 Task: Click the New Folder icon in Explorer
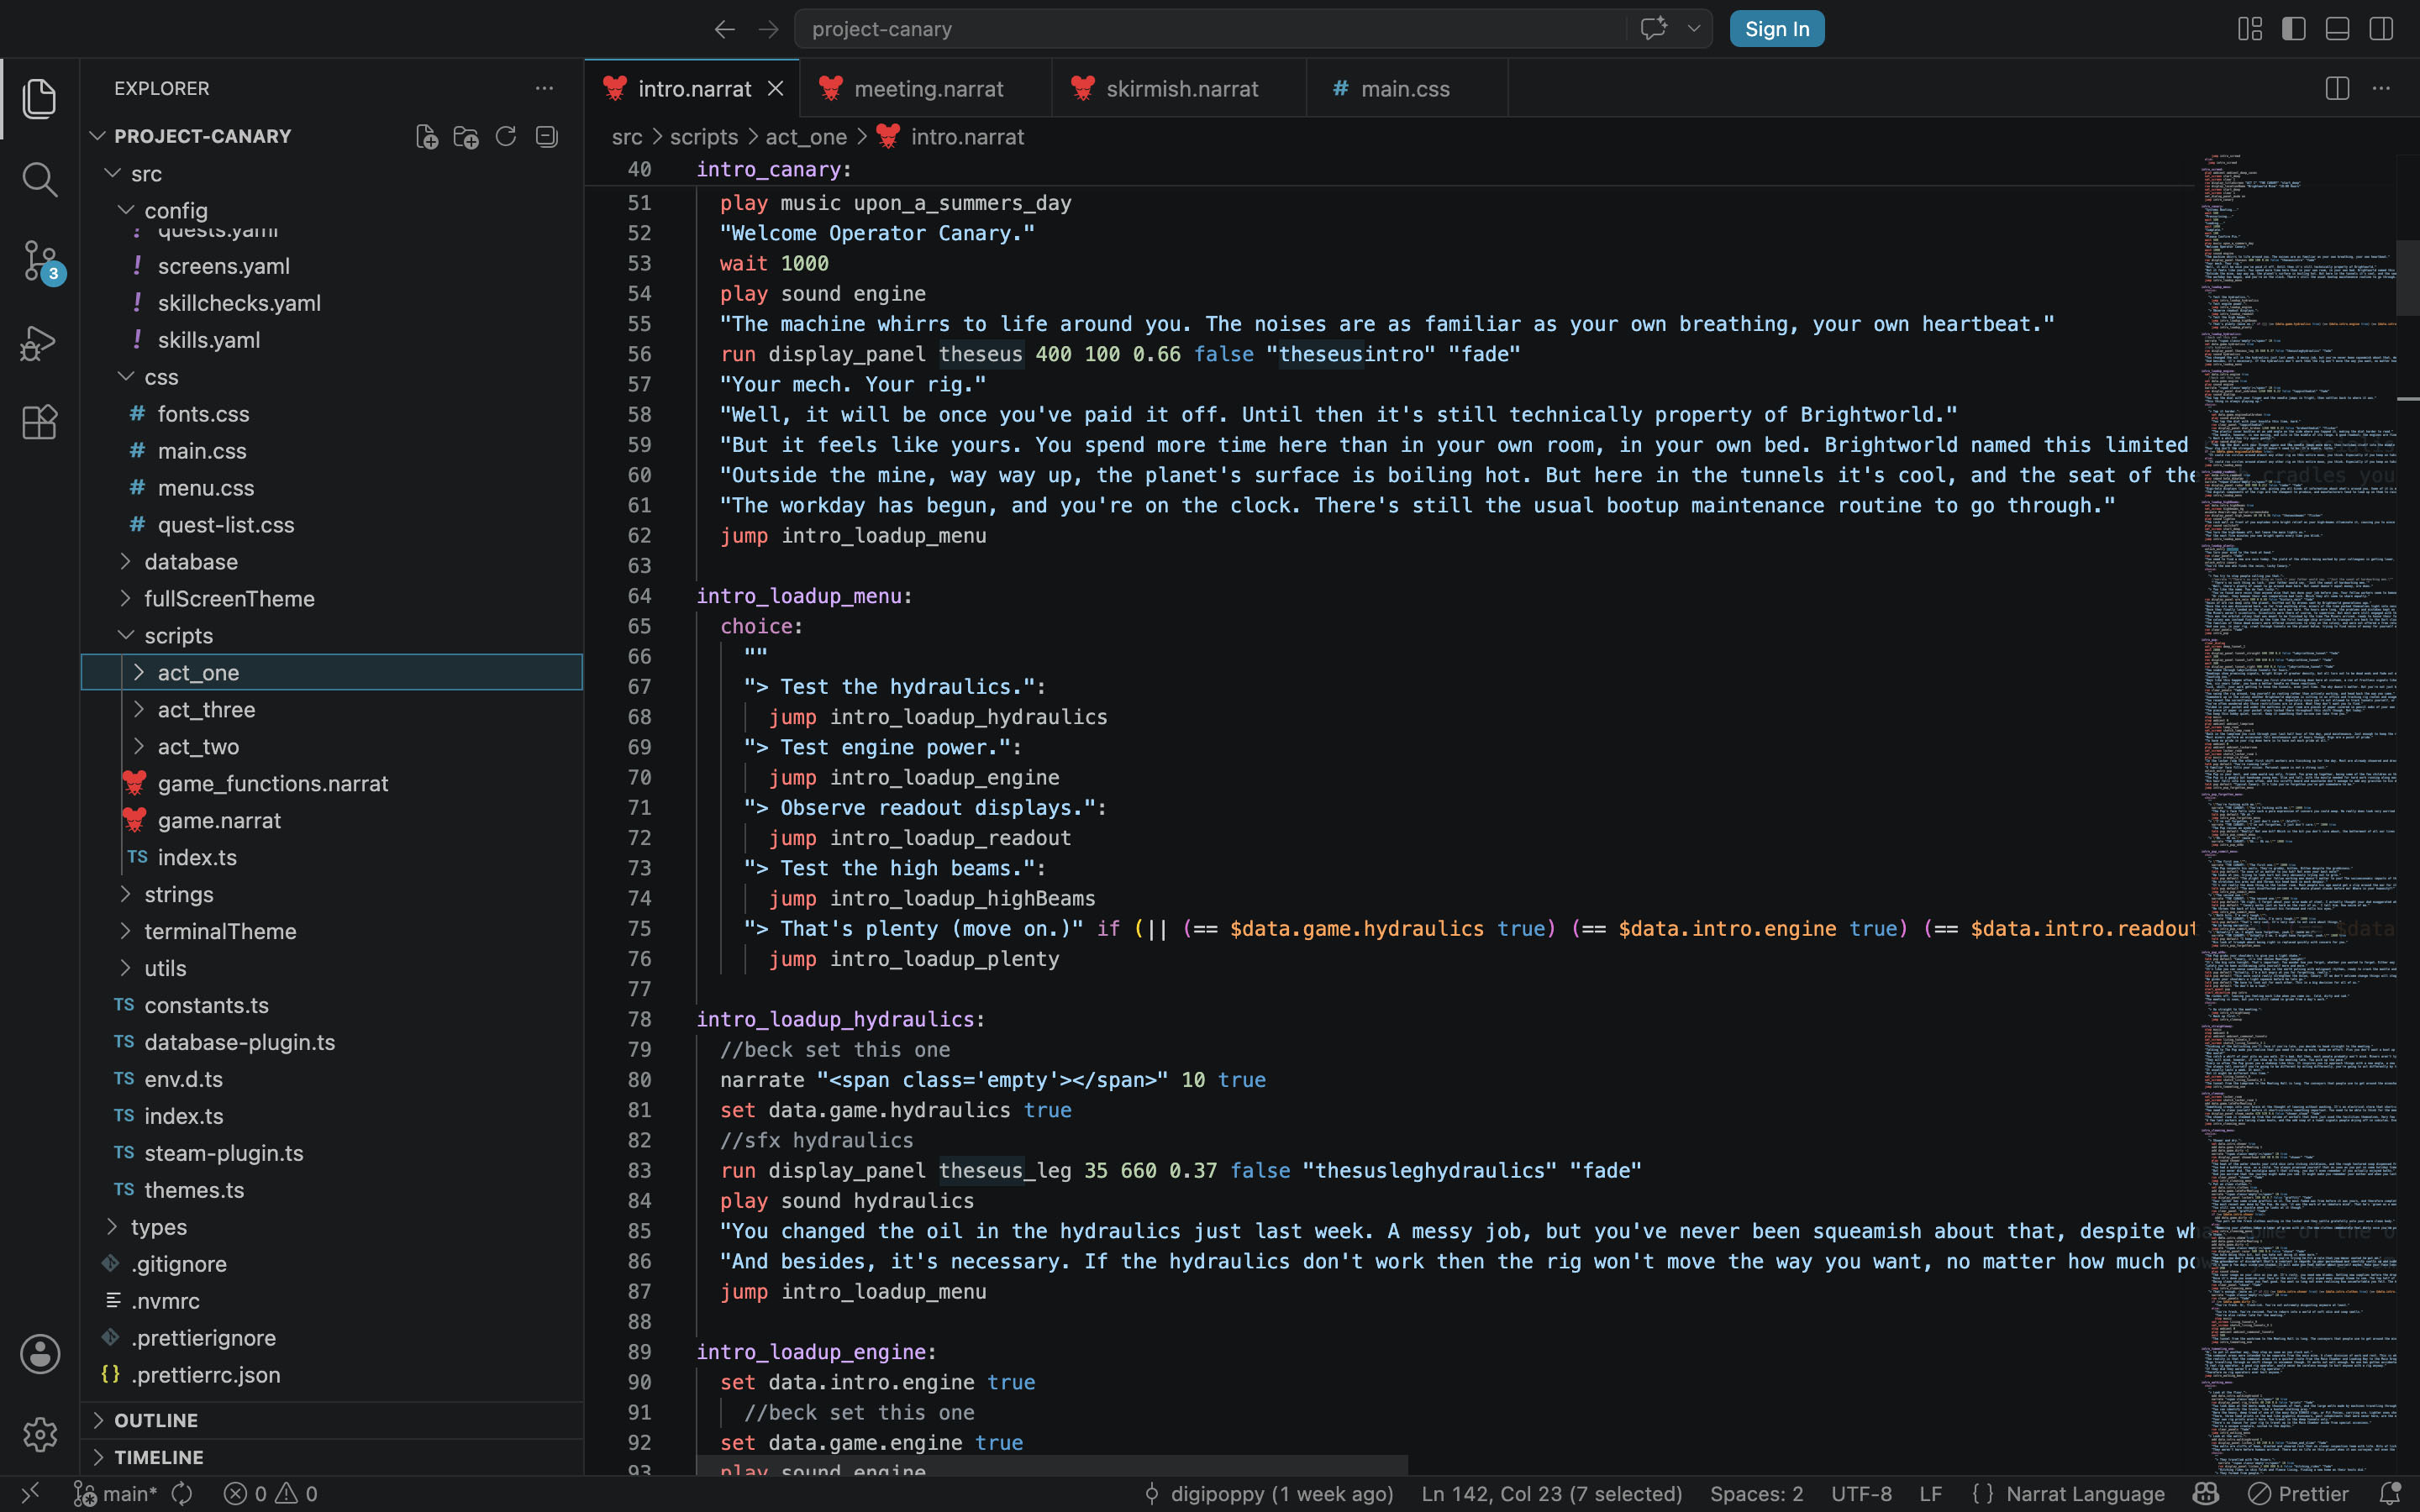[x=466, y=136]
